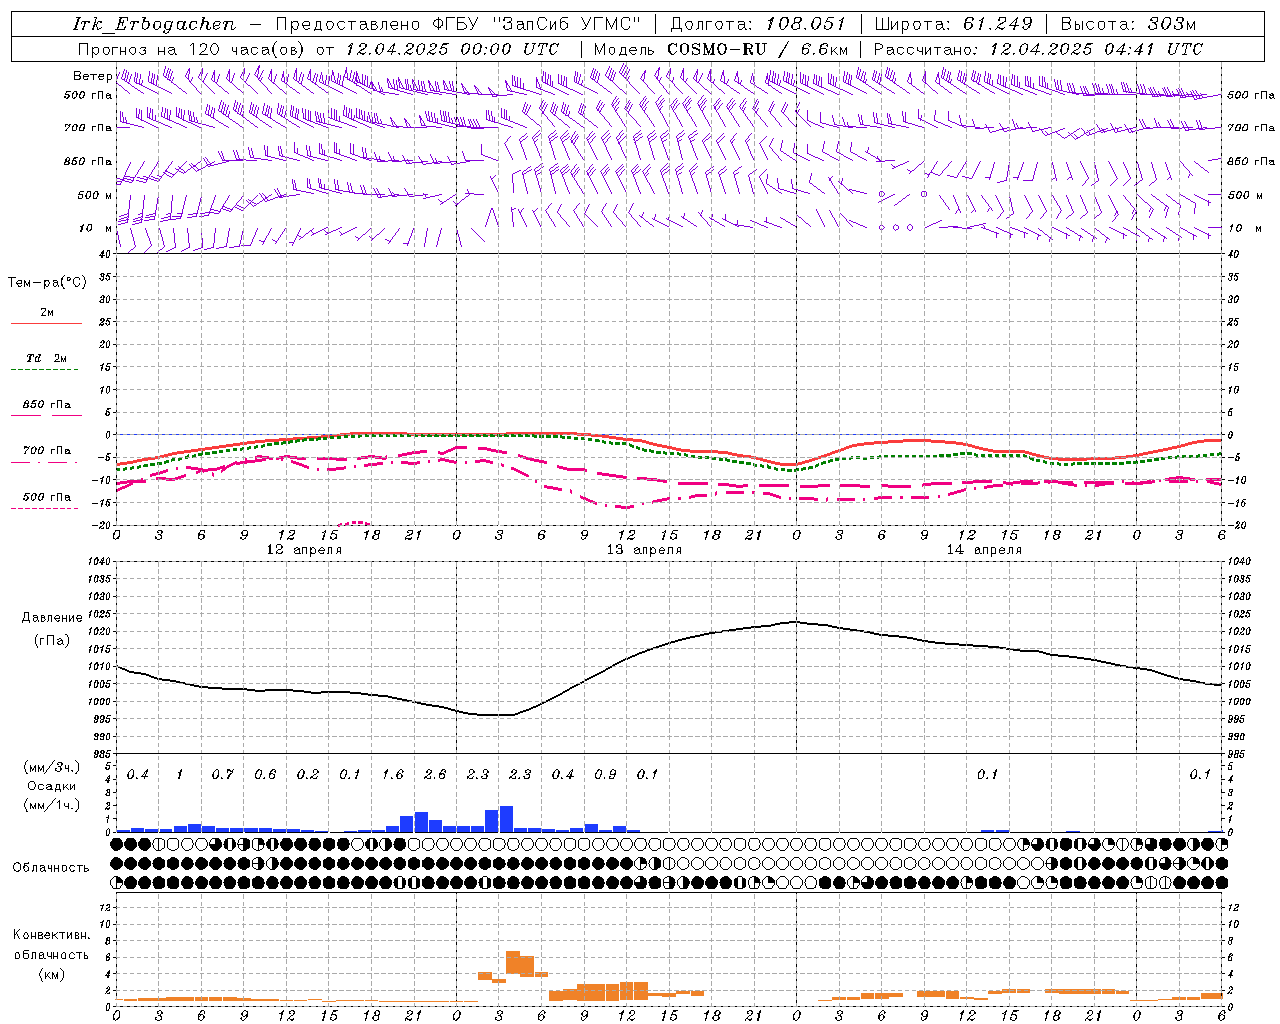Select the Высота: 303м elevation text
This screenshot has height=1024, width=1280.
[x=1128, y=24]
